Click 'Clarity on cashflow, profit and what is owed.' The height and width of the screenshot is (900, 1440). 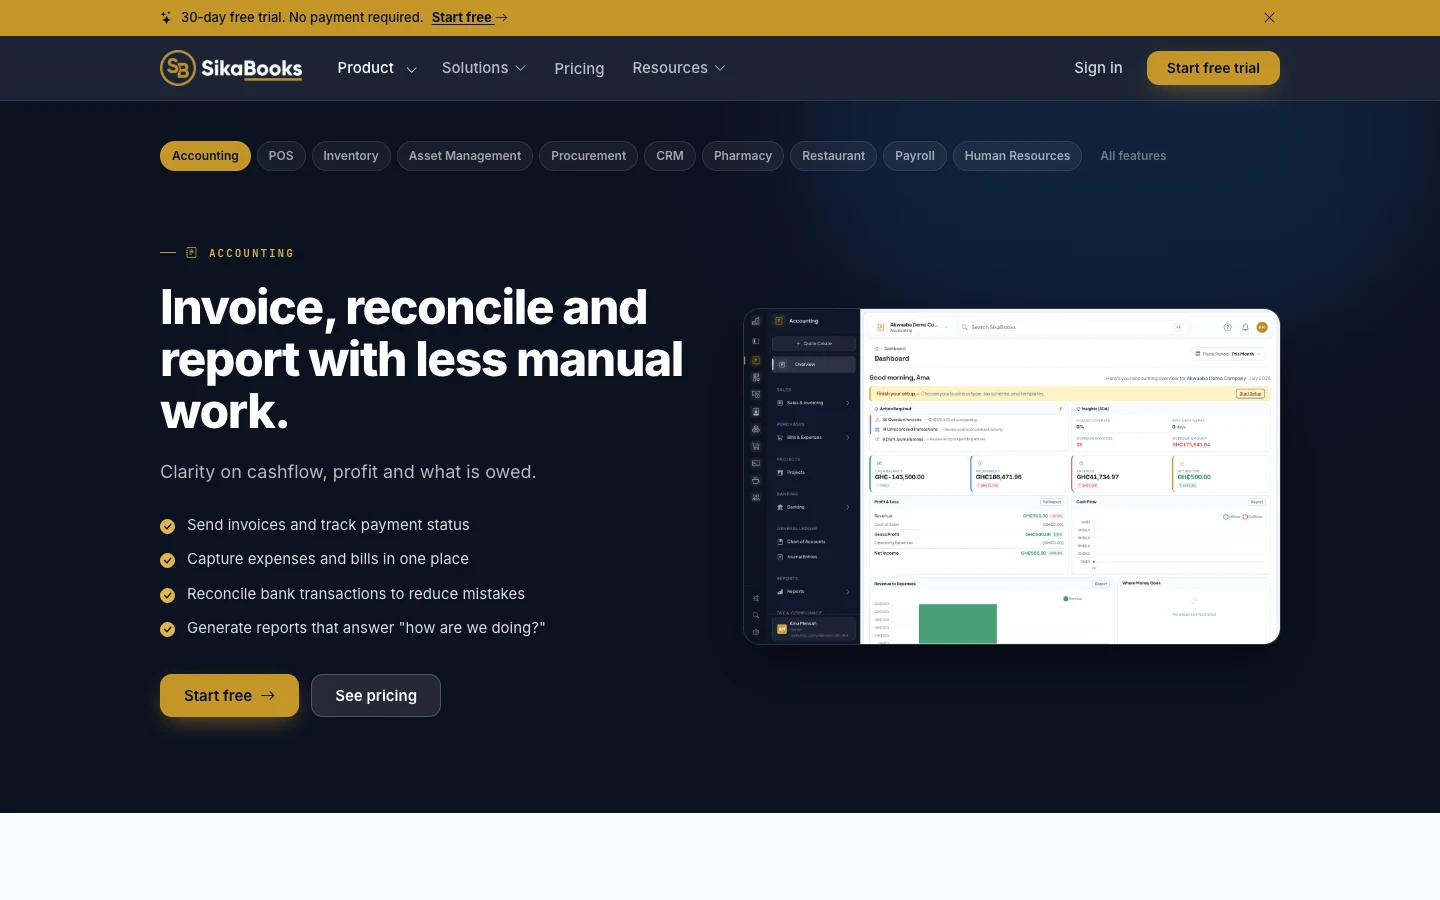tap(348, 472)
